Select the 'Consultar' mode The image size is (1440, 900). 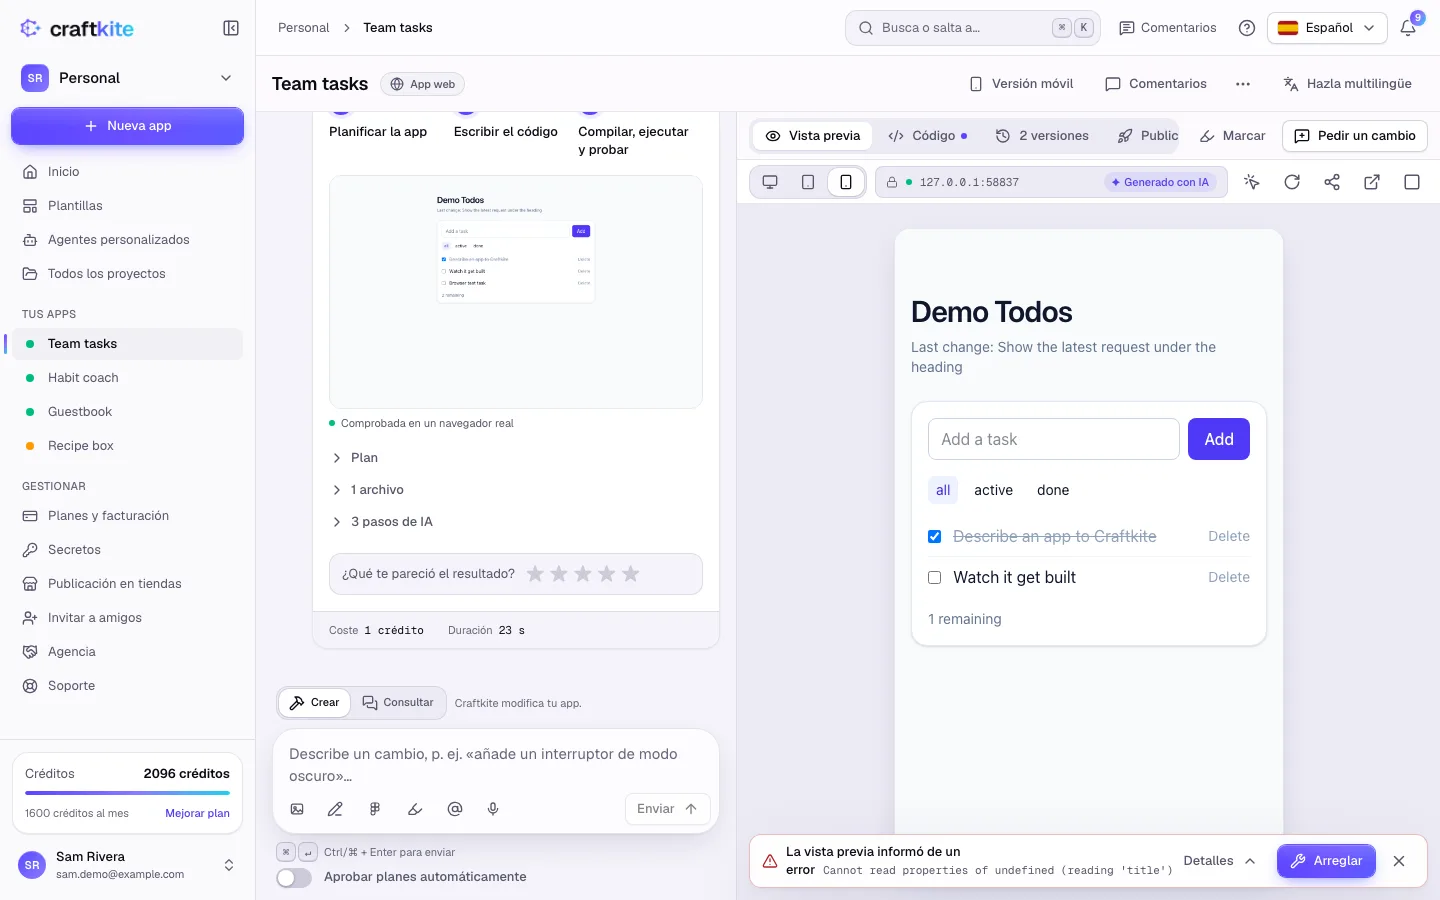tap(398, 703)
